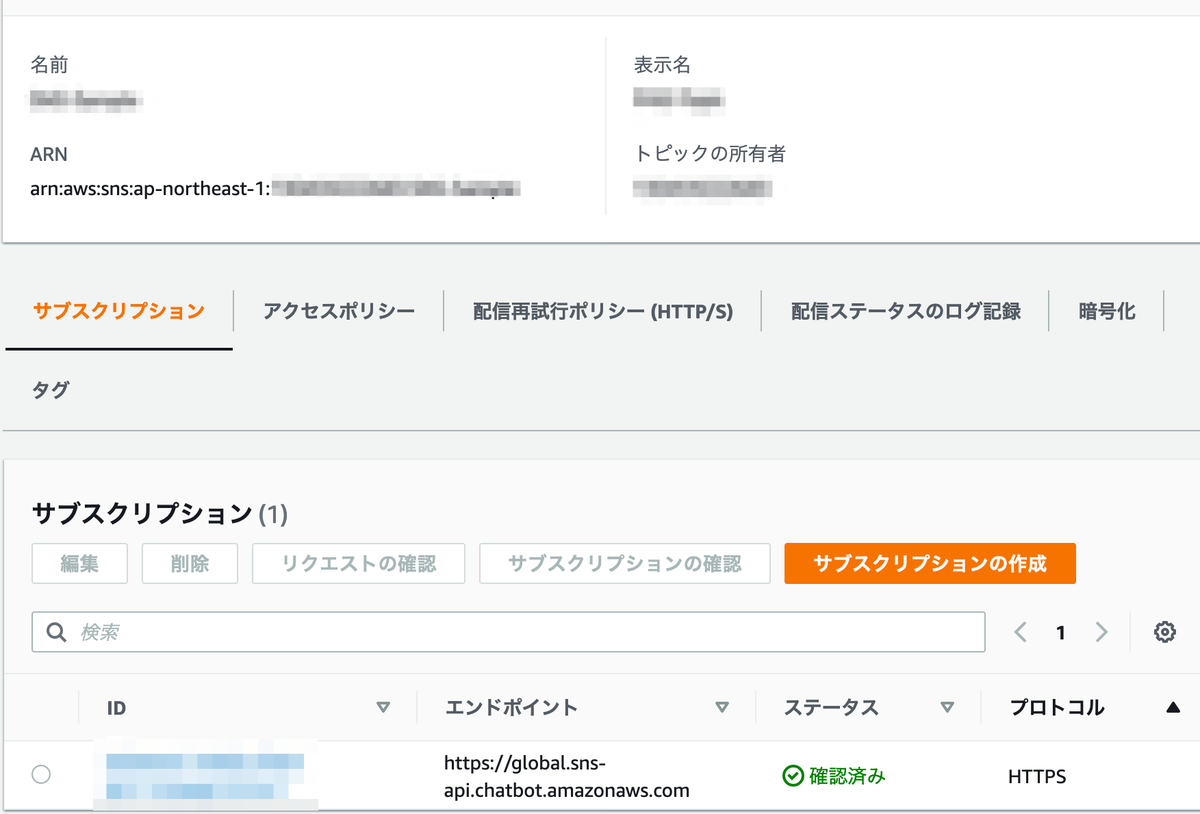Click the ID column header
The image size is (1200, 814).
(117, 708)
